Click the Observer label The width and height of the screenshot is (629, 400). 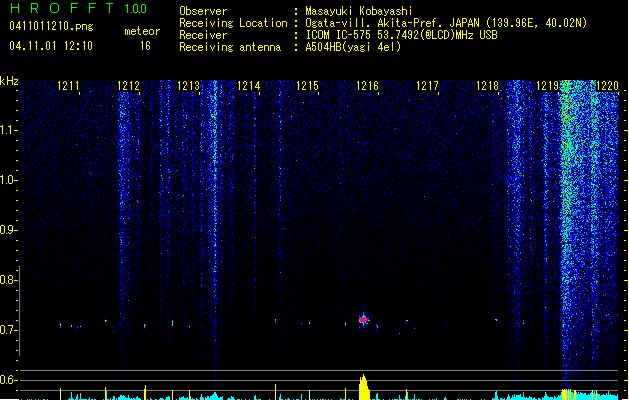(x=203, y=11)
